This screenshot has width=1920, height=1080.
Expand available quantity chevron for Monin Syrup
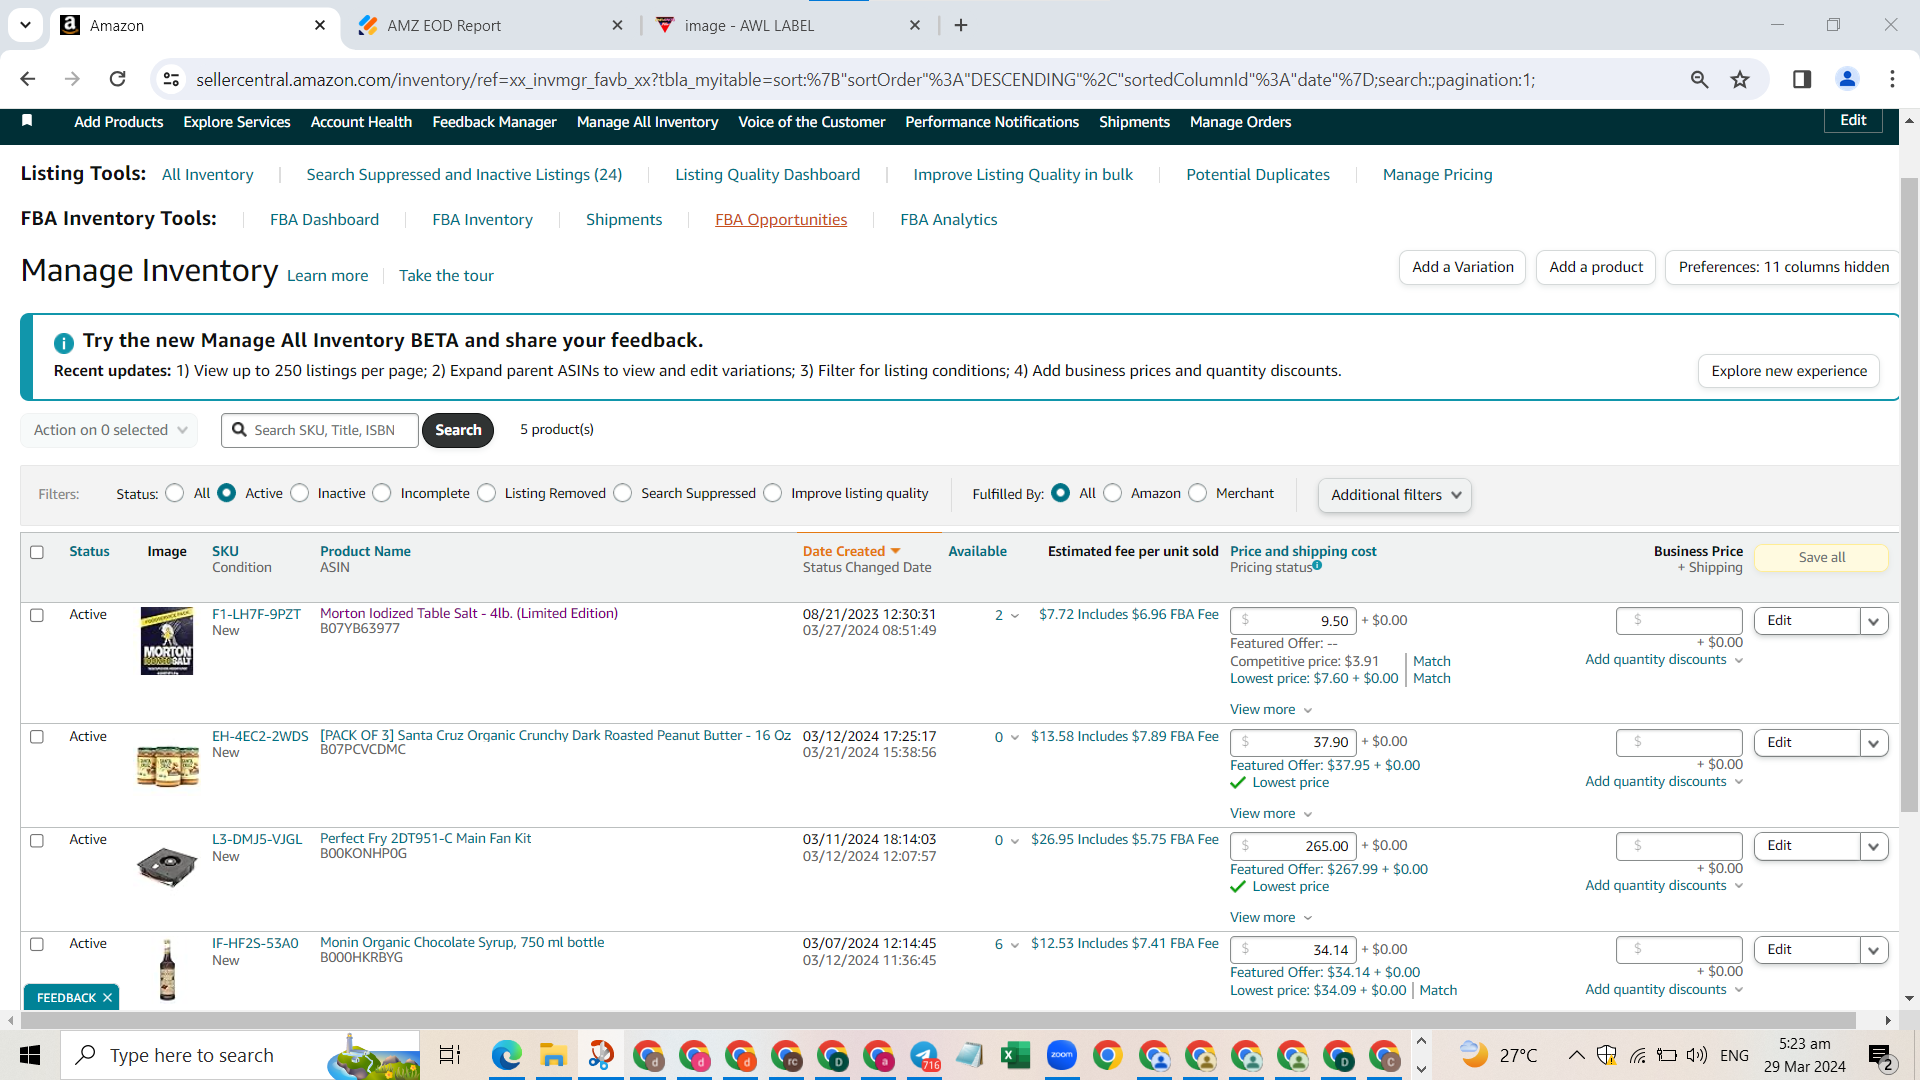coord(1015,945)
